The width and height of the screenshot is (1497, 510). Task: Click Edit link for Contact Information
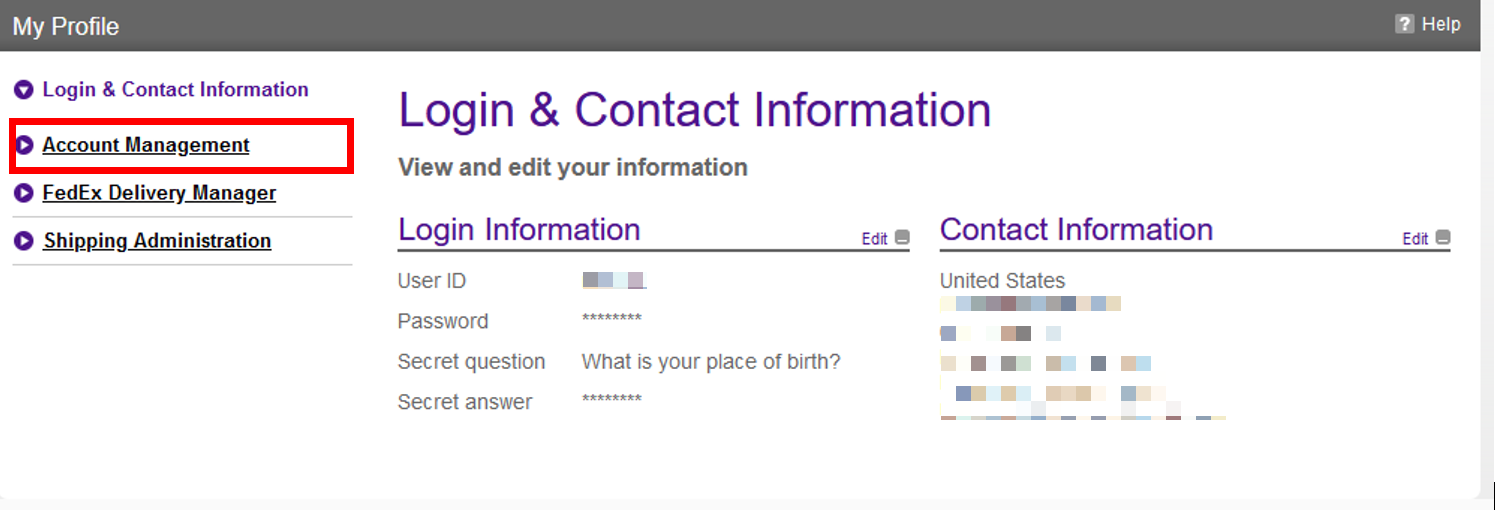coord(1415,239)
